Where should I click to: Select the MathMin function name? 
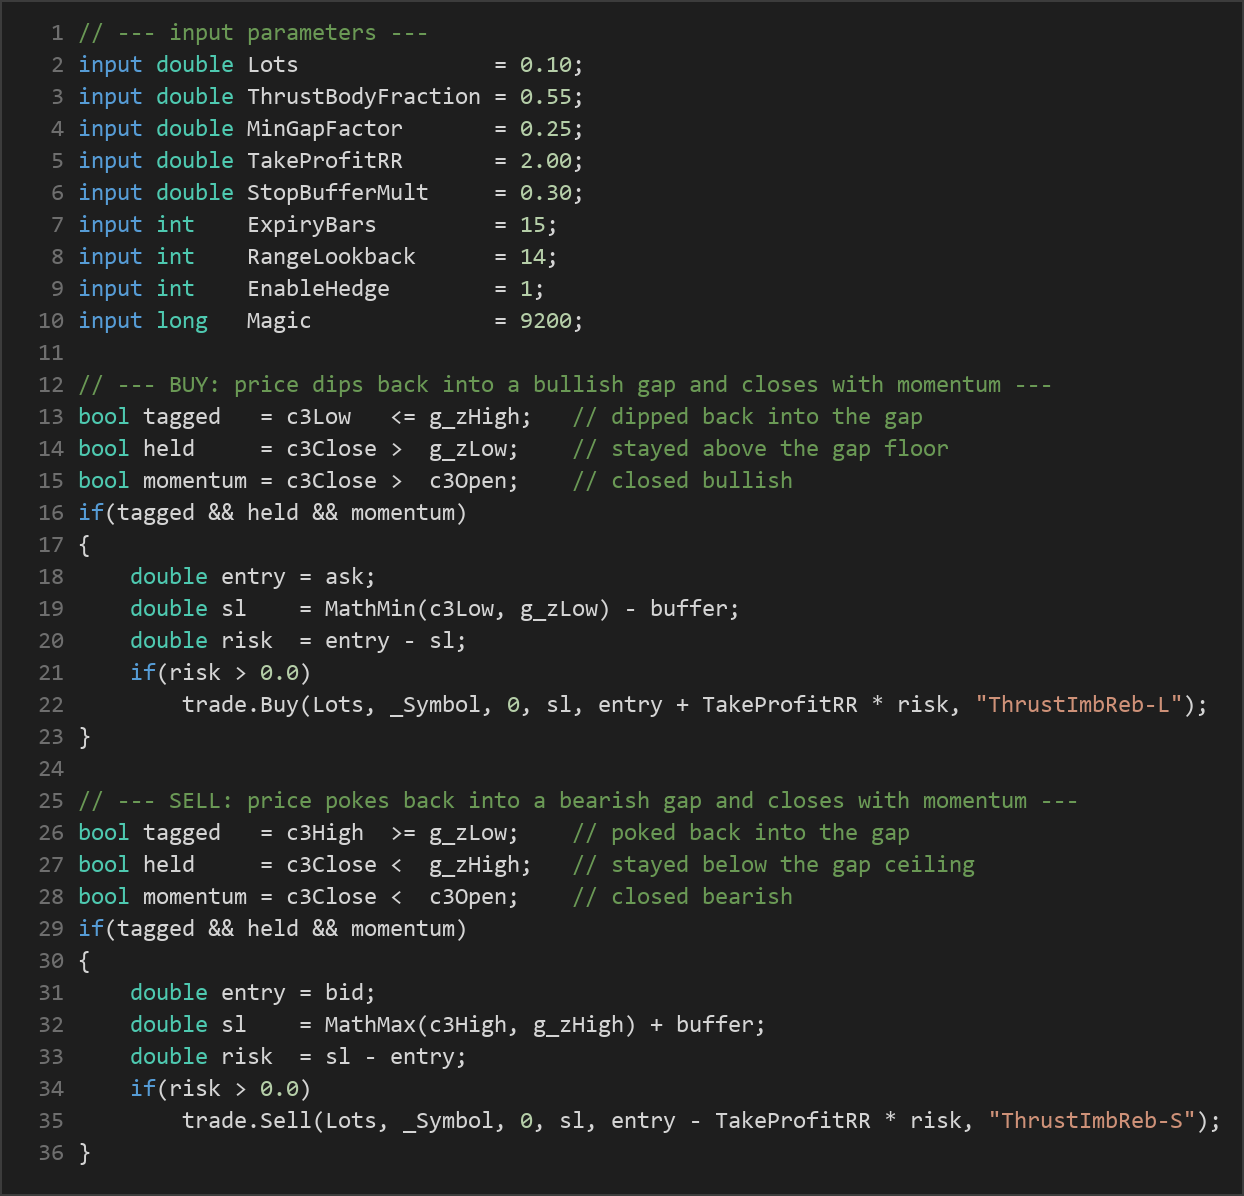click(370, 609)
